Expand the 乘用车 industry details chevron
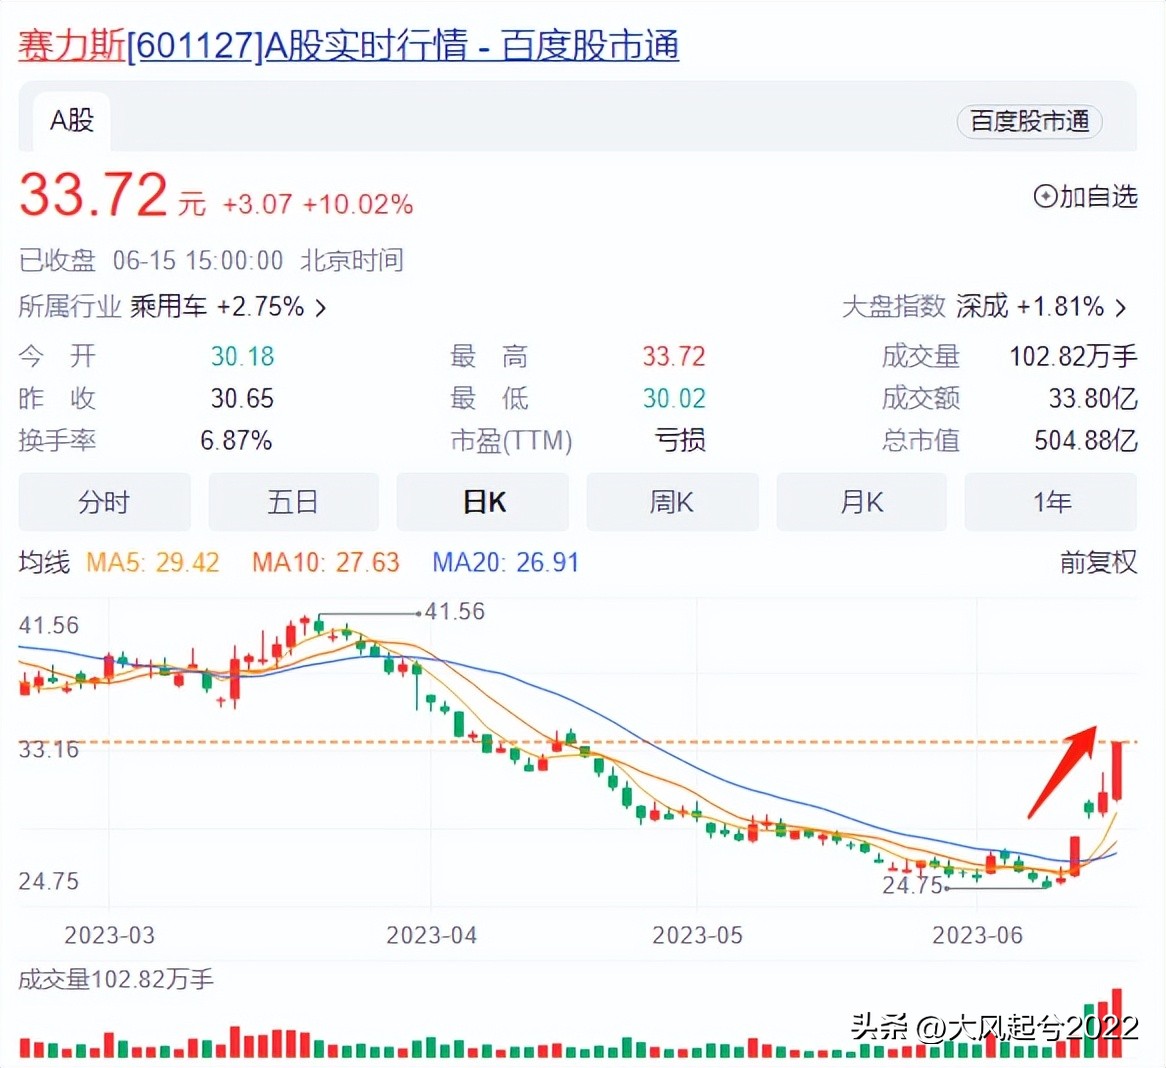The image size is (1166, 1068). [x=320, y=308]
